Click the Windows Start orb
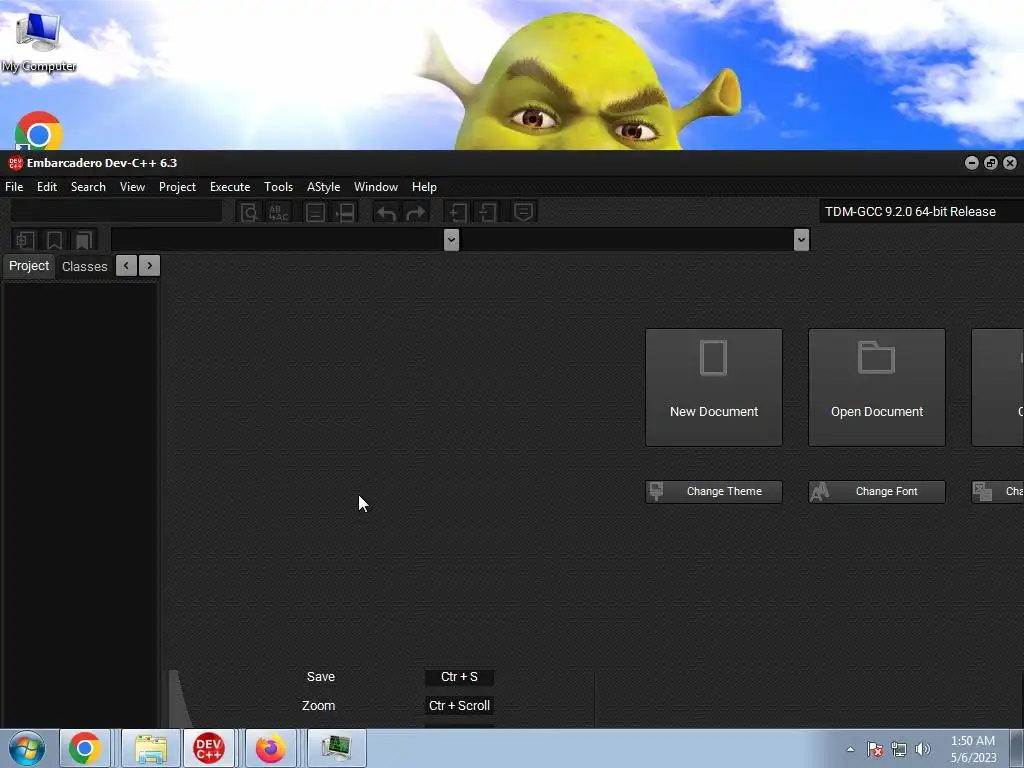Screen dimensions: 1024x768 coord(27,748)
